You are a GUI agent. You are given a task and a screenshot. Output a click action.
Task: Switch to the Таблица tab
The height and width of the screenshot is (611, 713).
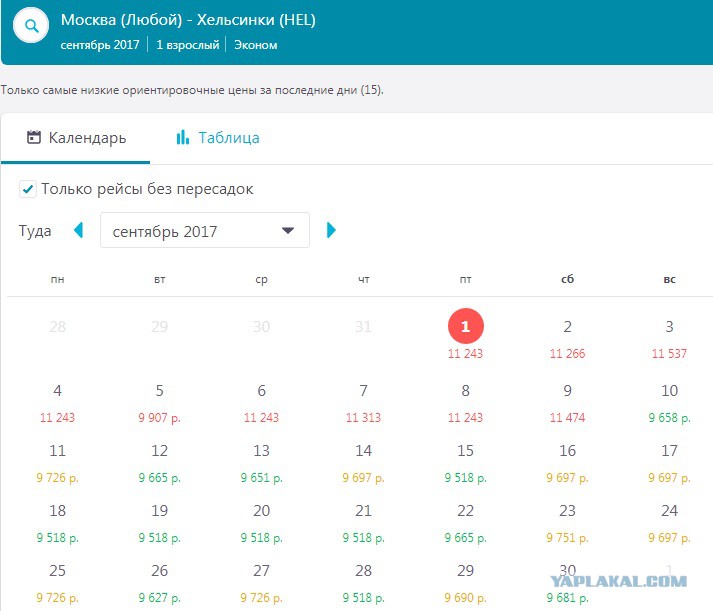point(218,138)
